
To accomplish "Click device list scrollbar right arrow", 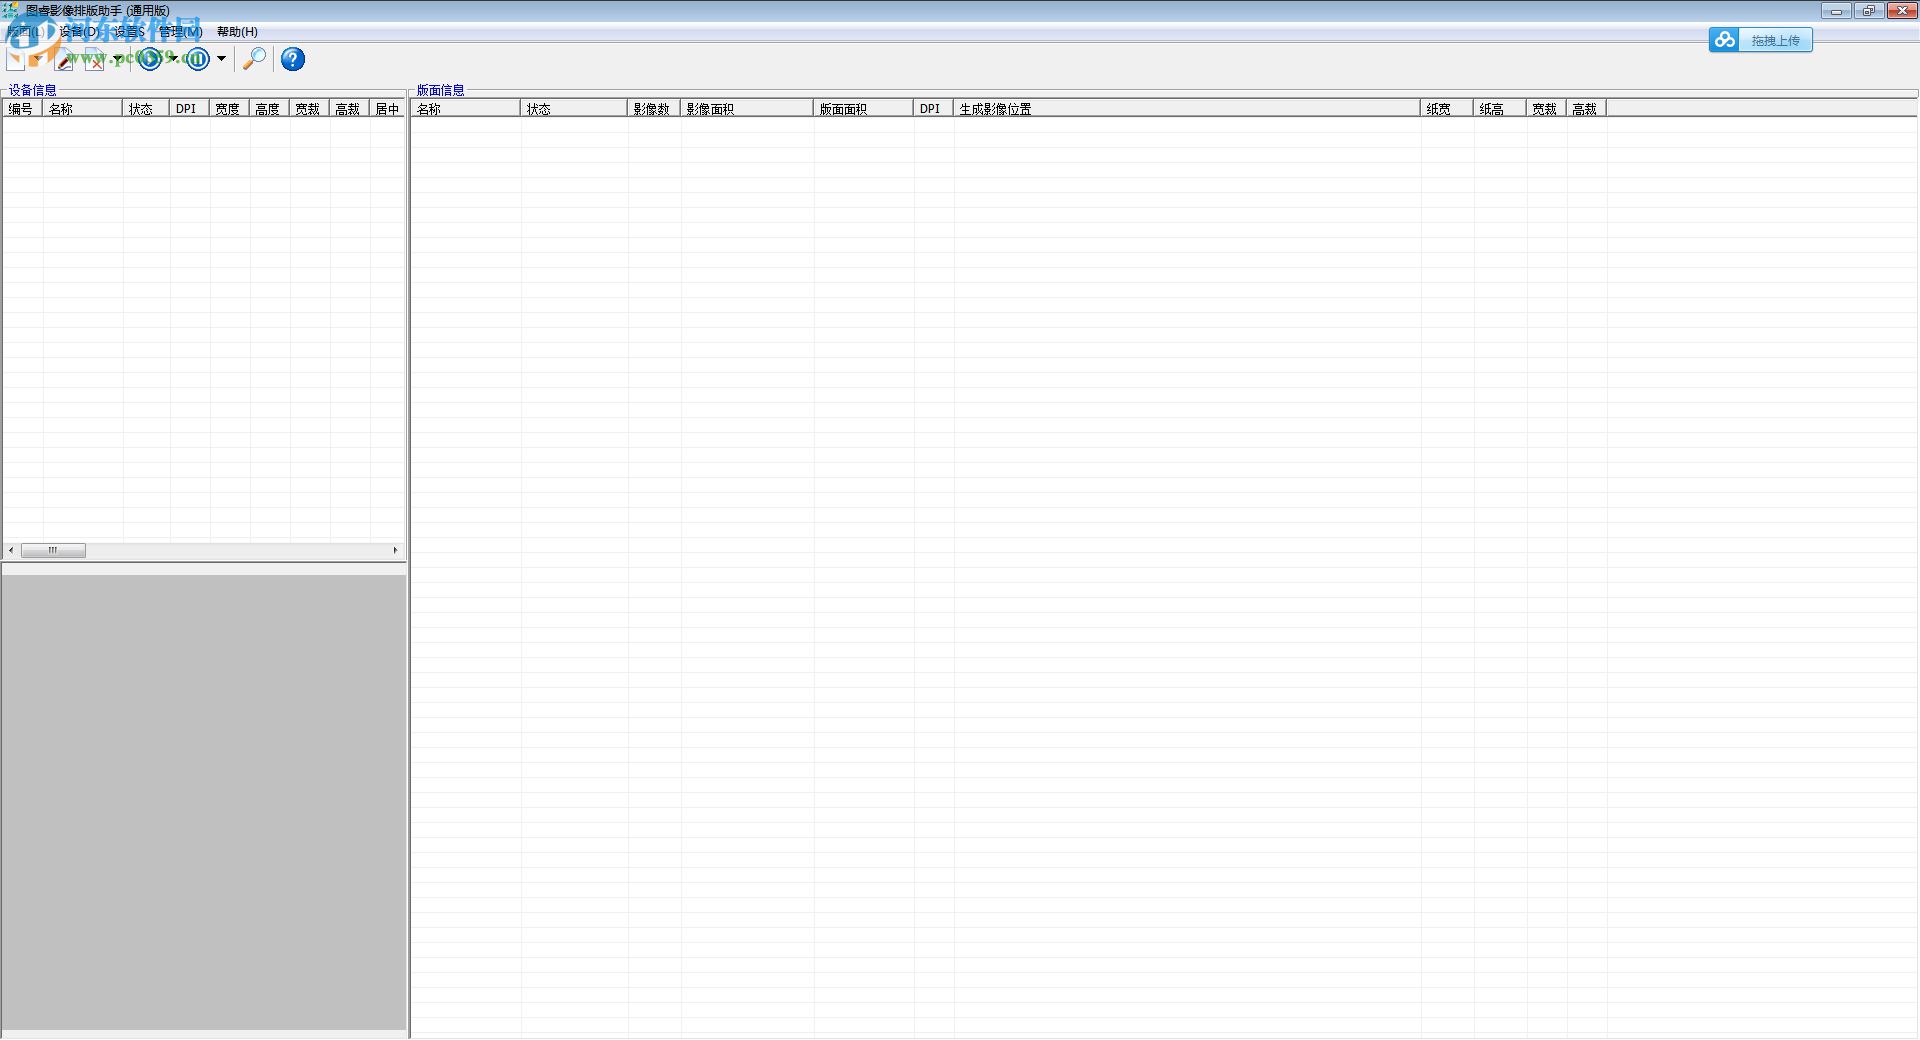I will click(x=396, y=550).
